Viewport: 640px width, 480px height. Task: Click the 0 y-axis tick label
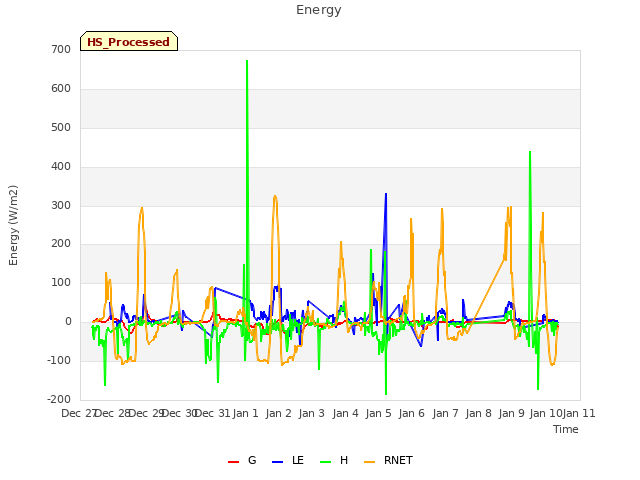pyautogui.click(x=68, y=322)
